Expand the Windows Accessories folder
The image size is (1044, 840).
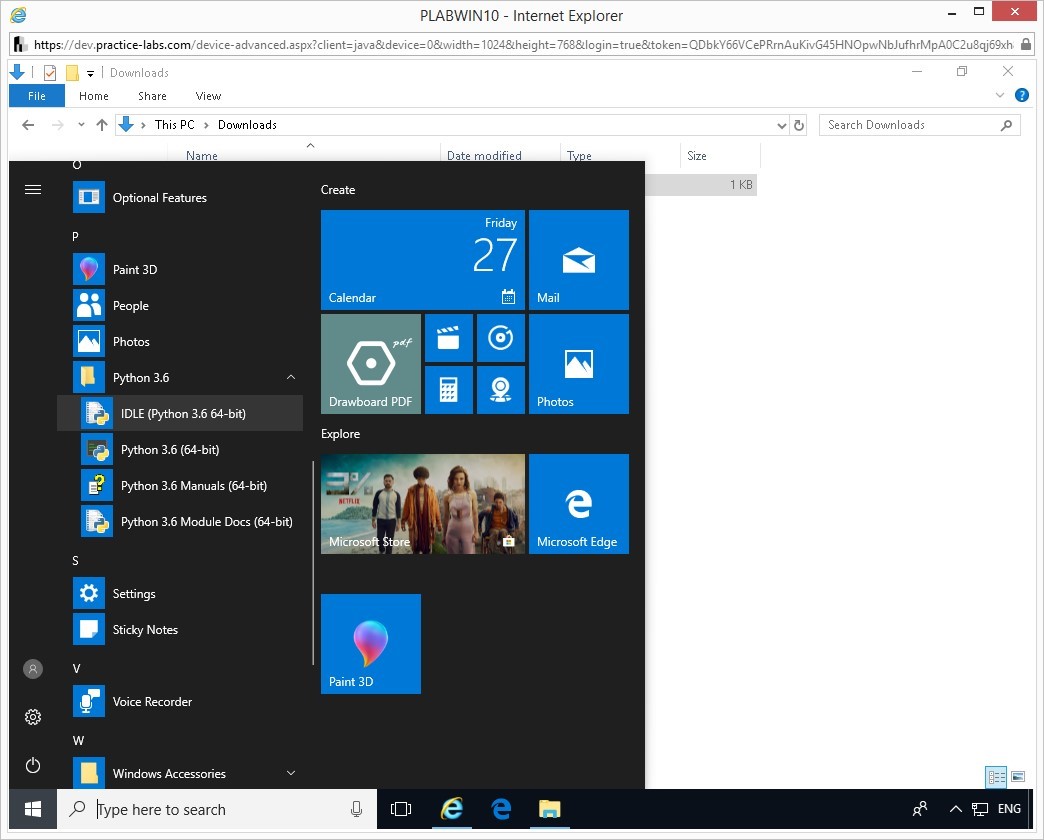tap(291, 774)
